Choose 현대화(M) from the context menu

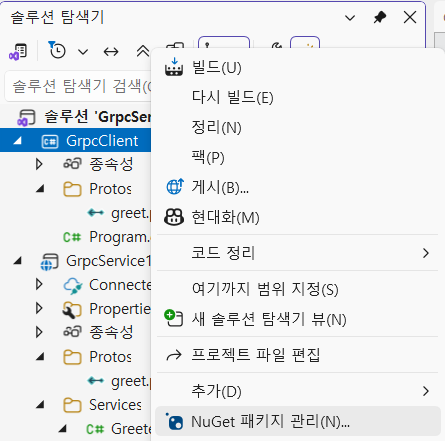(297, 217)
